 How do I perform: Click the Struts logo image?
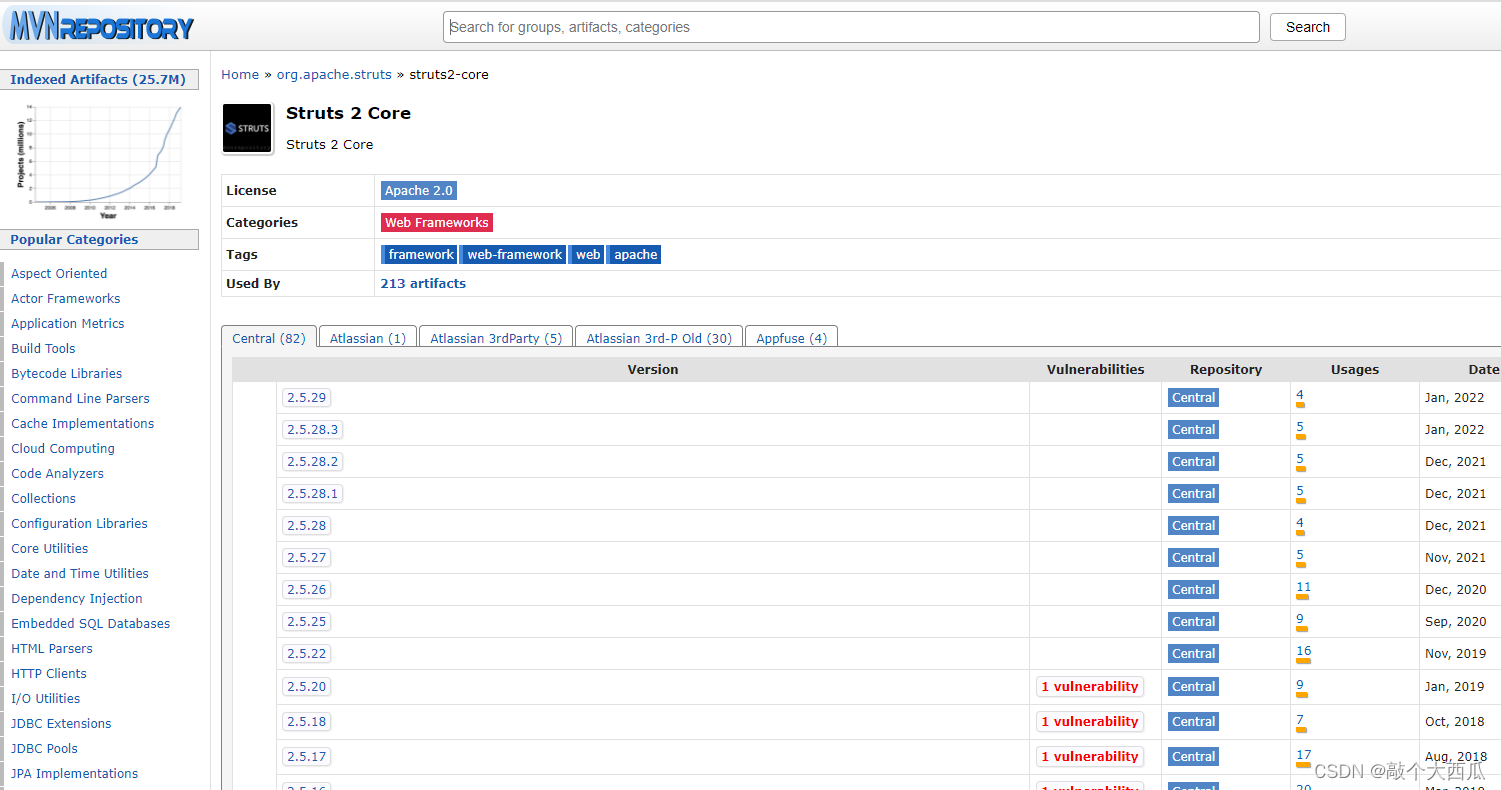tap(247, 128)
